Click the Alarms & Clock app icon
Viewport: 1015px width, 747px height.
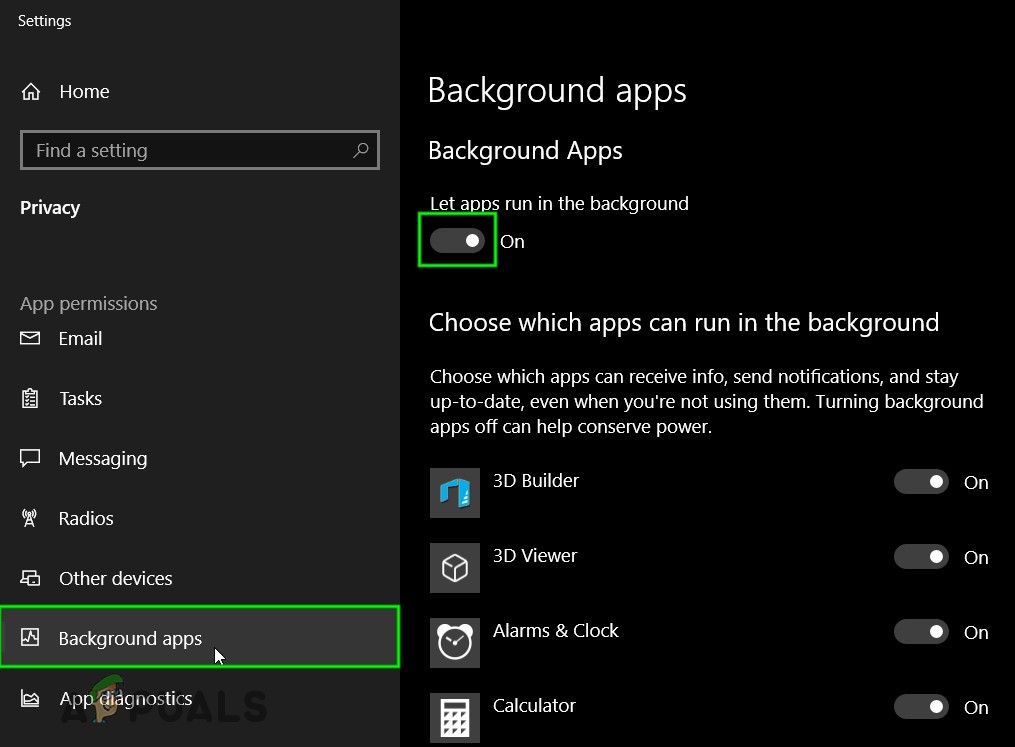[x=455, y=643]
